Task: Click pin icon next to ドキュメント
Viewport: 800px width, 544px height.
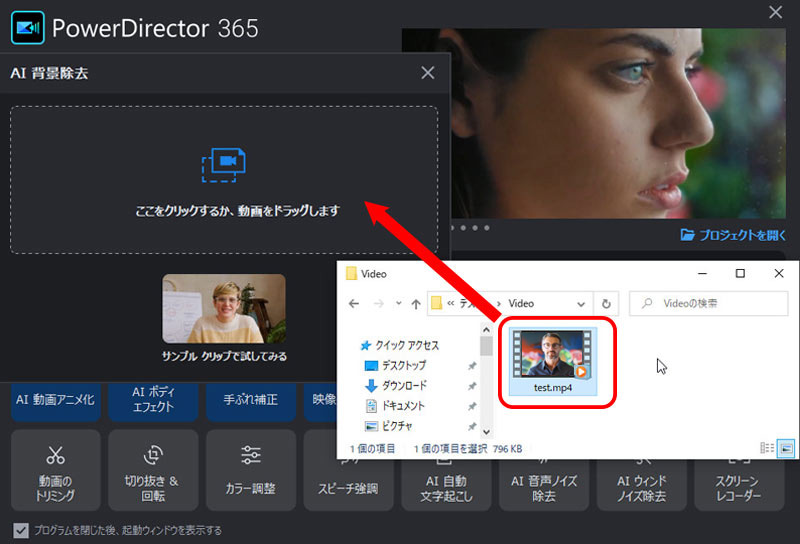Action: [x=472, y=406]
